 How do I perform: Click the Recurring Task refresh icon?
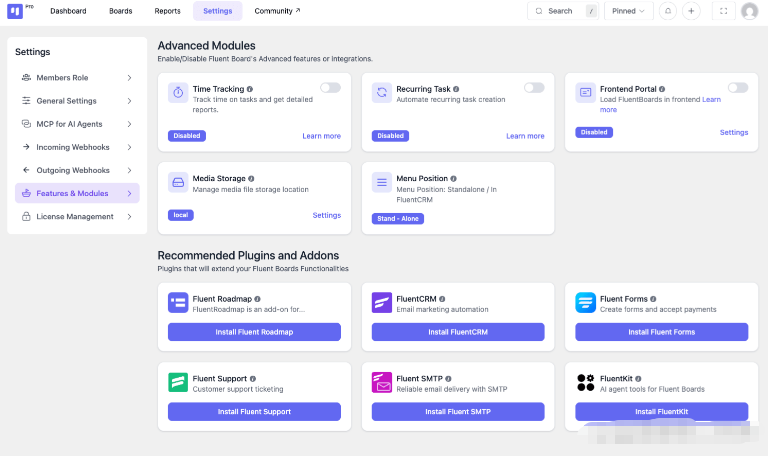tap(382, 93)
